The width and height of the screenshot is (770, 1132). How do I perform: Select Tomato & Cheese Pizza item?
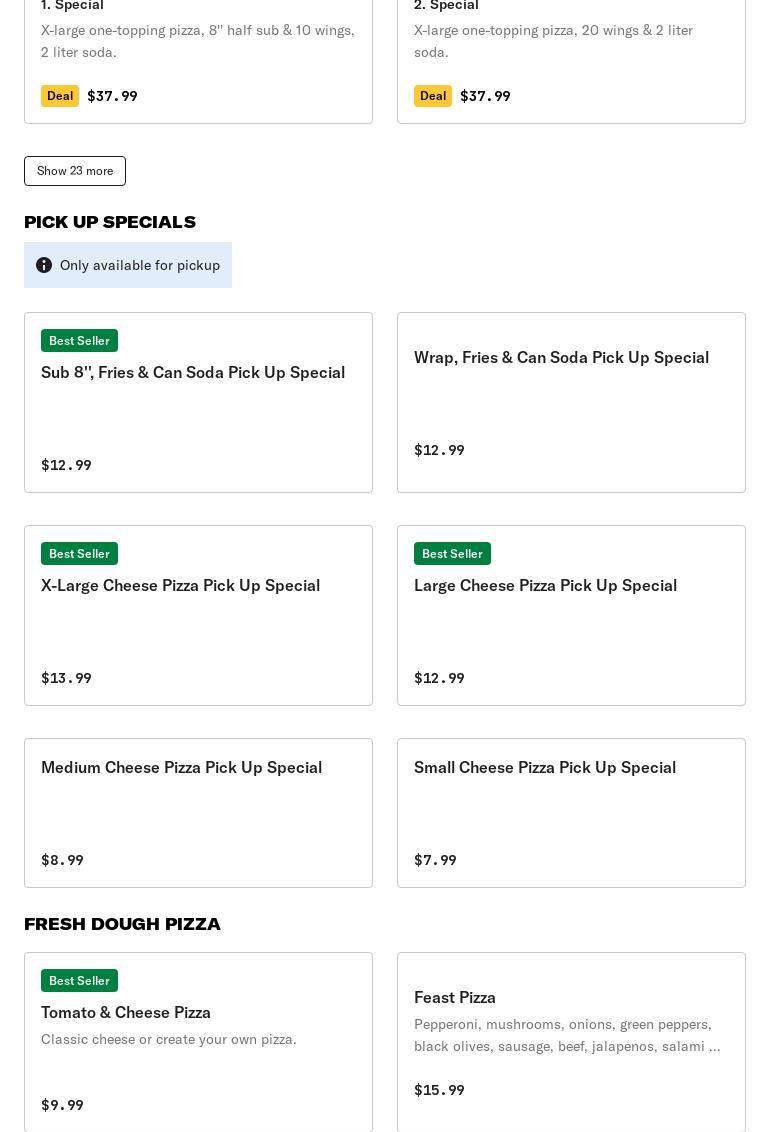(x=198, y=1042)
